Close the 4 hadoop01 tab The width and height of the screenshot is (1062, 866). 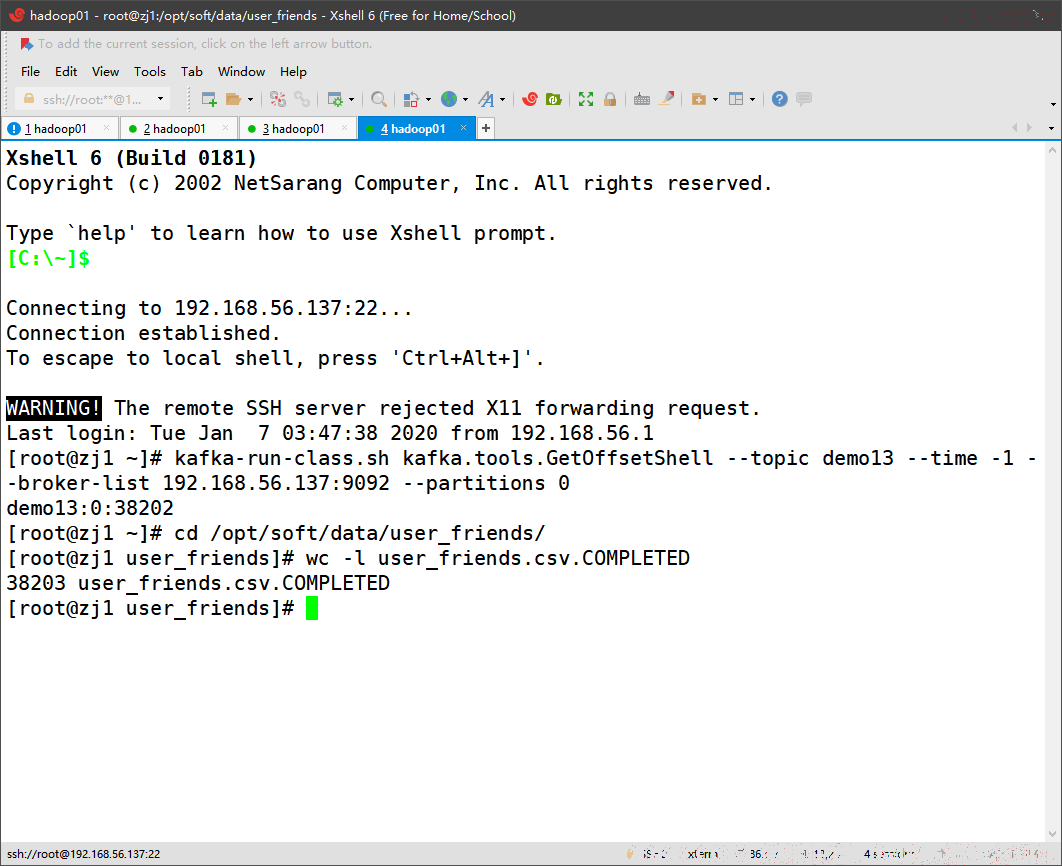point(463,127)
